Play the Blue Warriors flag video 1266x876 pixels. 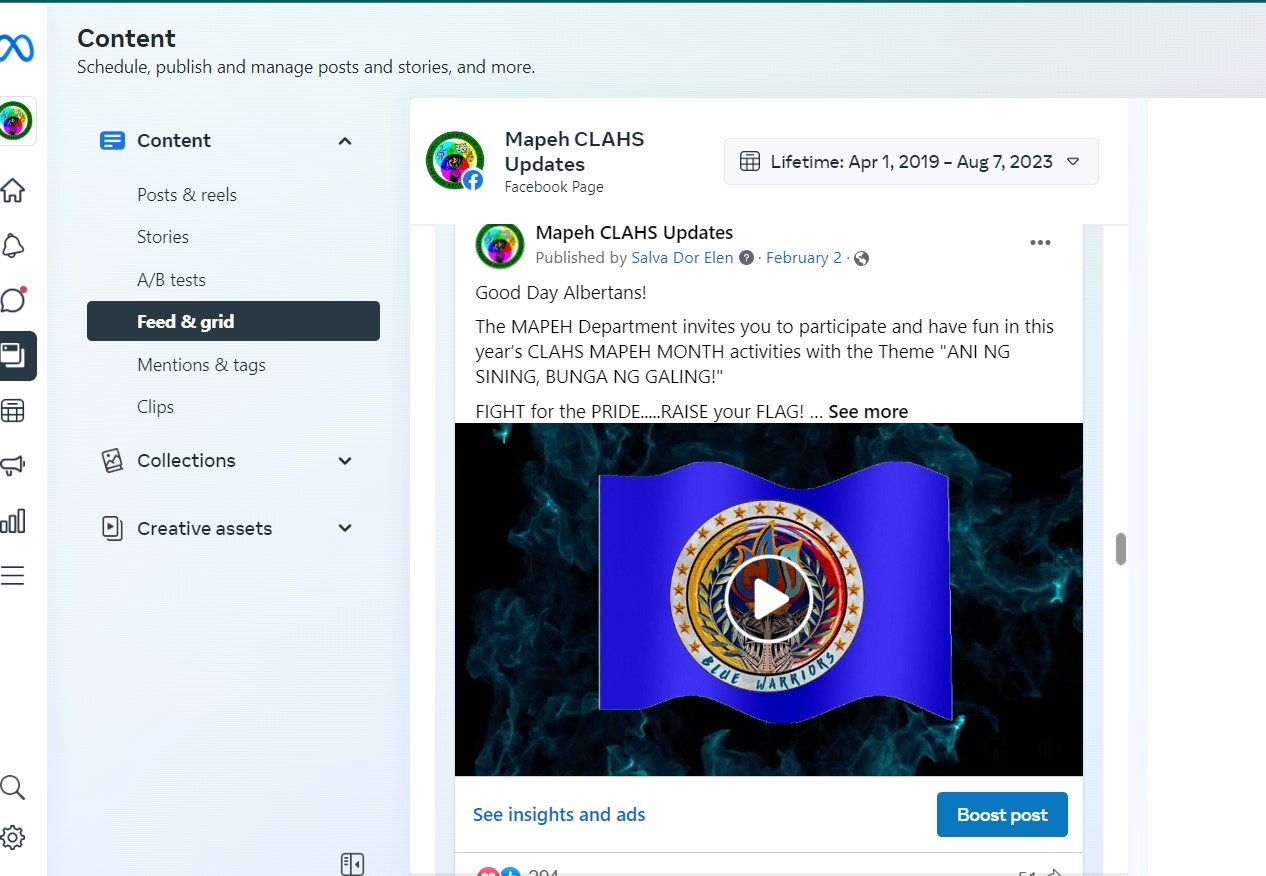(768, 600)
